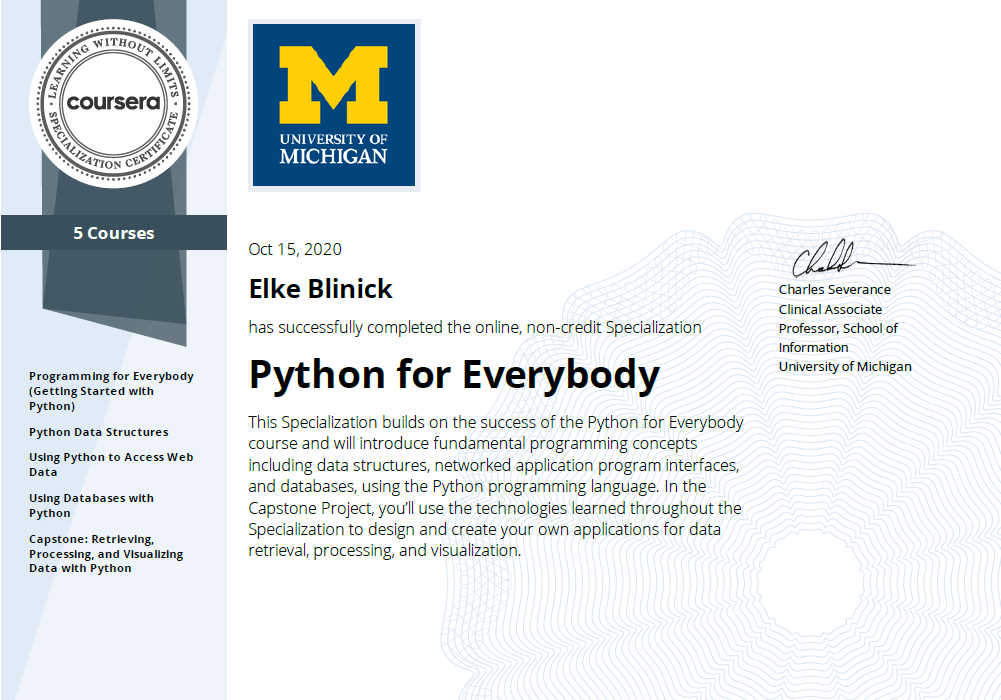Click 'Professor, School of' signer line

click(838, 329)
